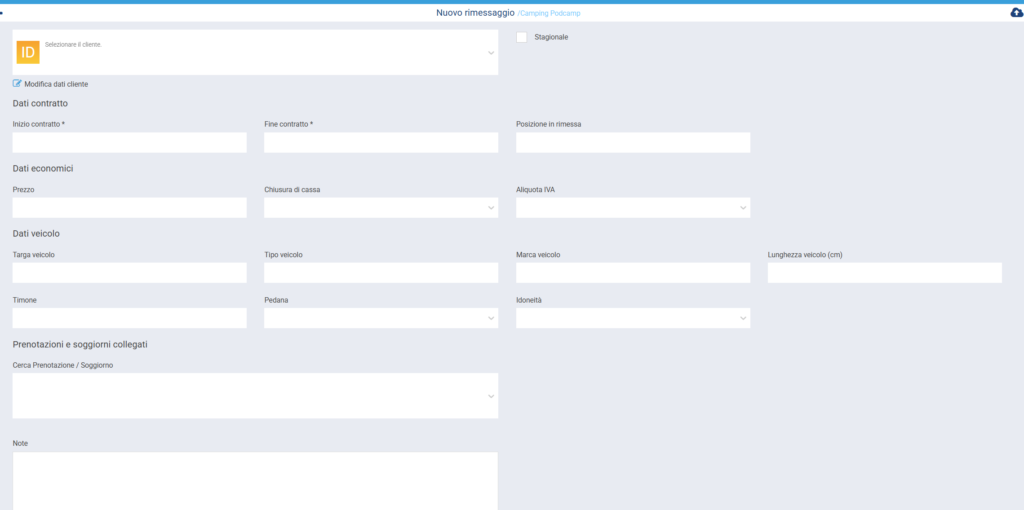Click the Marca veicolo input
The width and height of the screenshot is (1024, 510).
click(x=632, y=273)
